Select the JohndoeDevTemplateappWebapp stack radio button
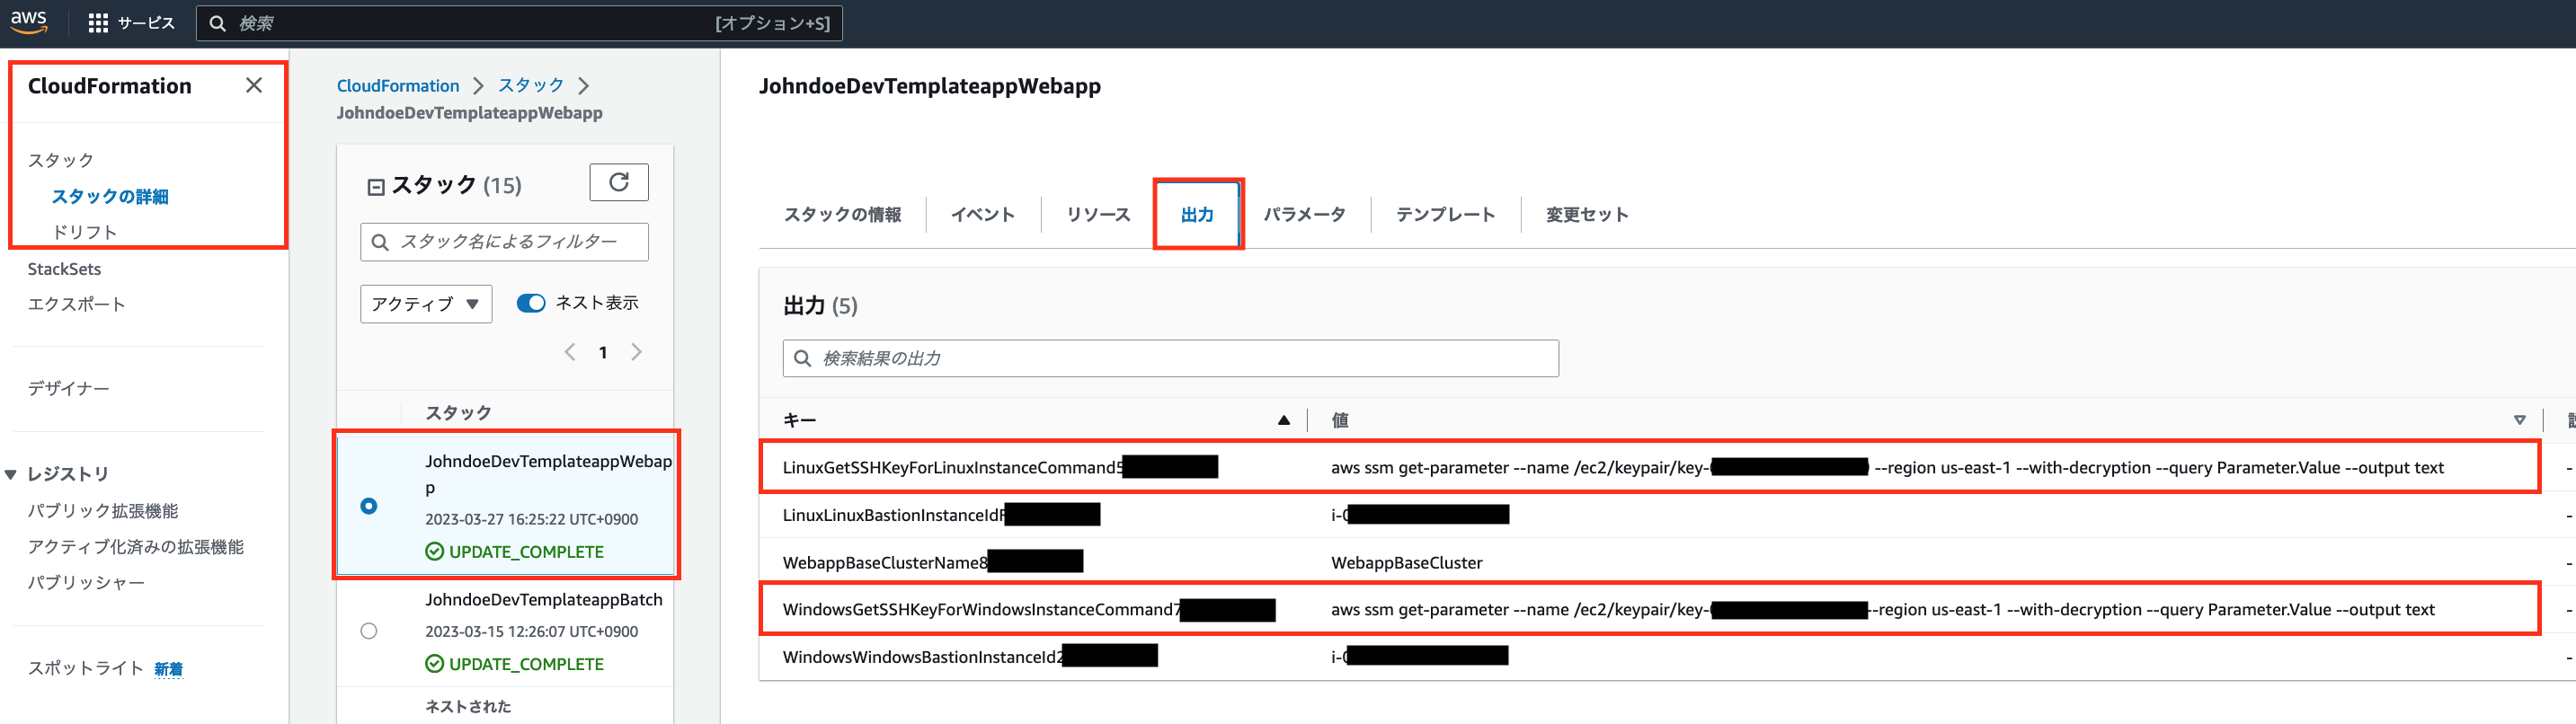 [369, 506]
